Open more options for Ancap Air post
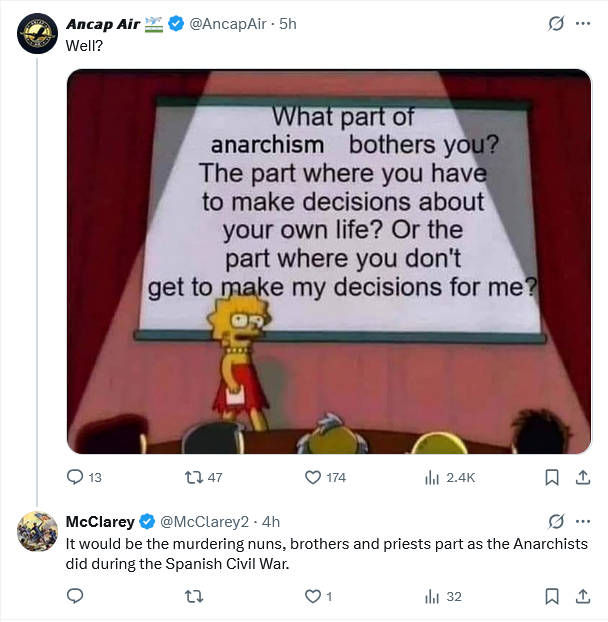 [583, 23]
